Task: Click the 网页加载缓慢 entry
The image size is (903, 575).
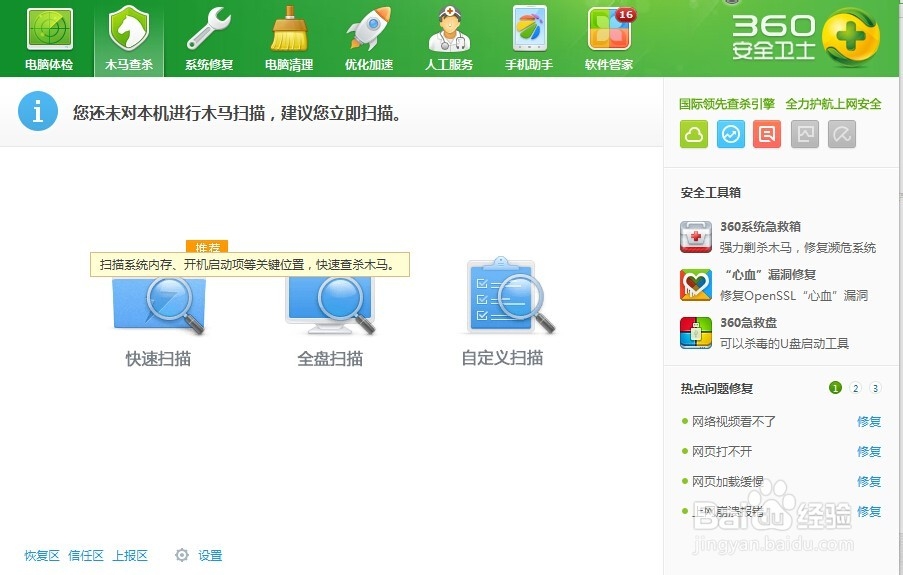Action: pos(727,481)
